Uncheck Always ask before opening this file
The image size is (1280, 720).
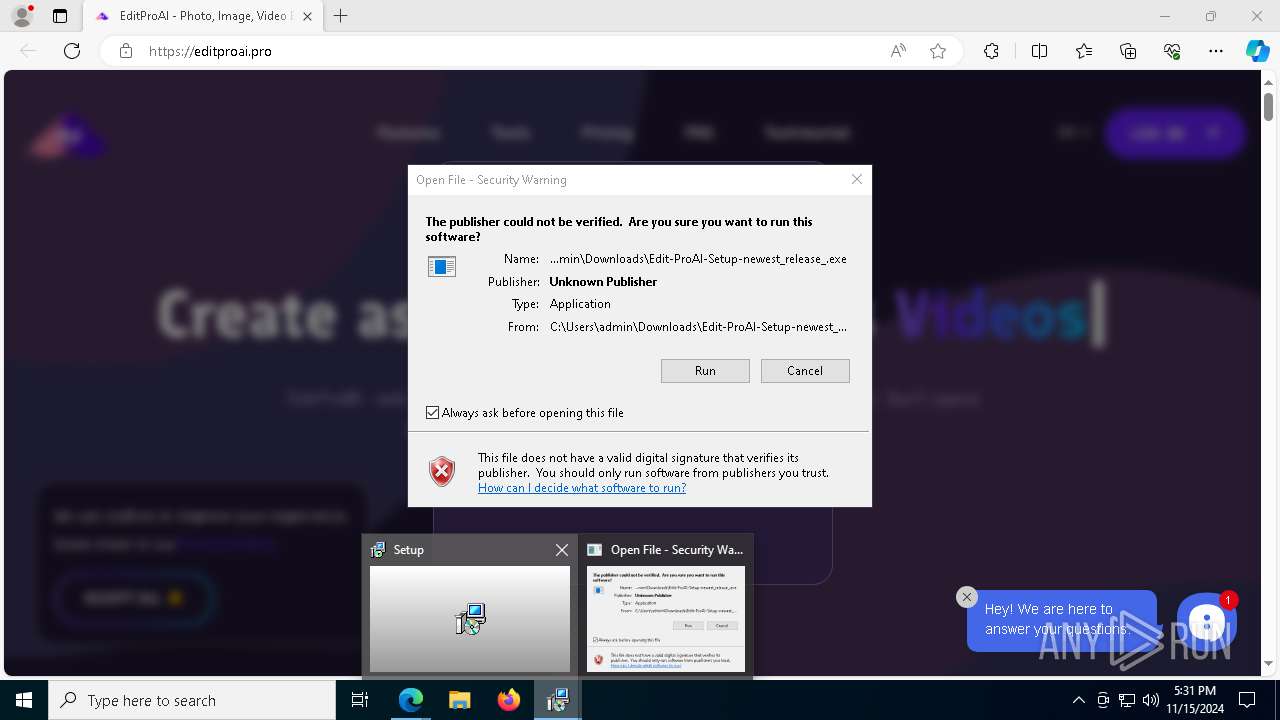(433, 413)
